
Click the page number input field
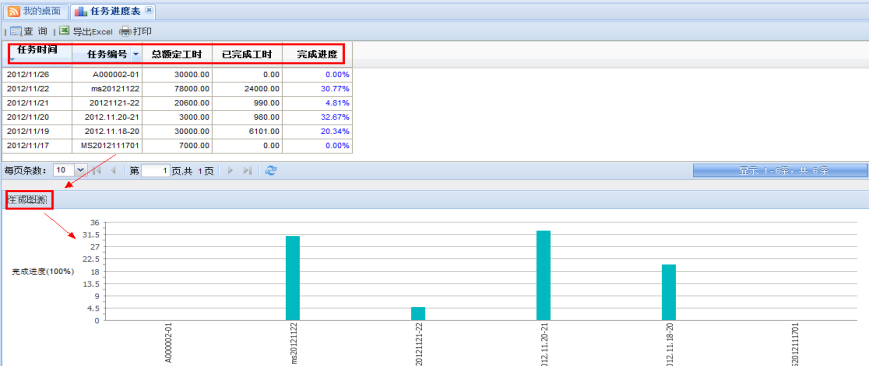[x=155, y=171]
